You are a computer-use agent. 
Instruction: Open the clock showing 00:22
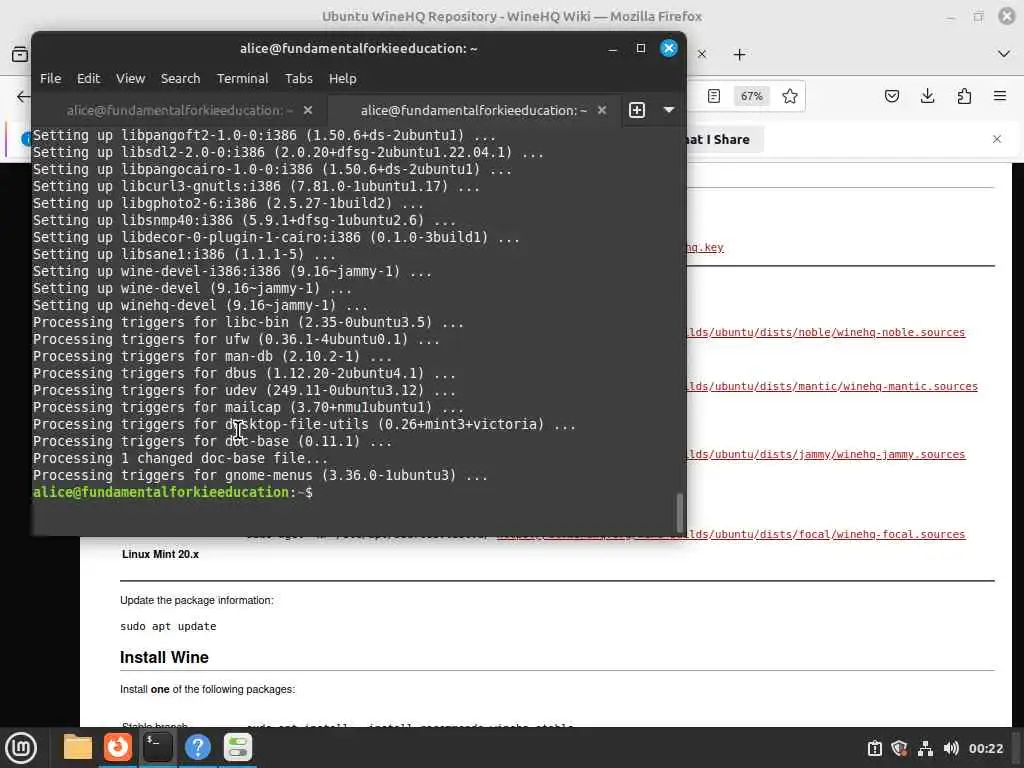click(985, 748)
